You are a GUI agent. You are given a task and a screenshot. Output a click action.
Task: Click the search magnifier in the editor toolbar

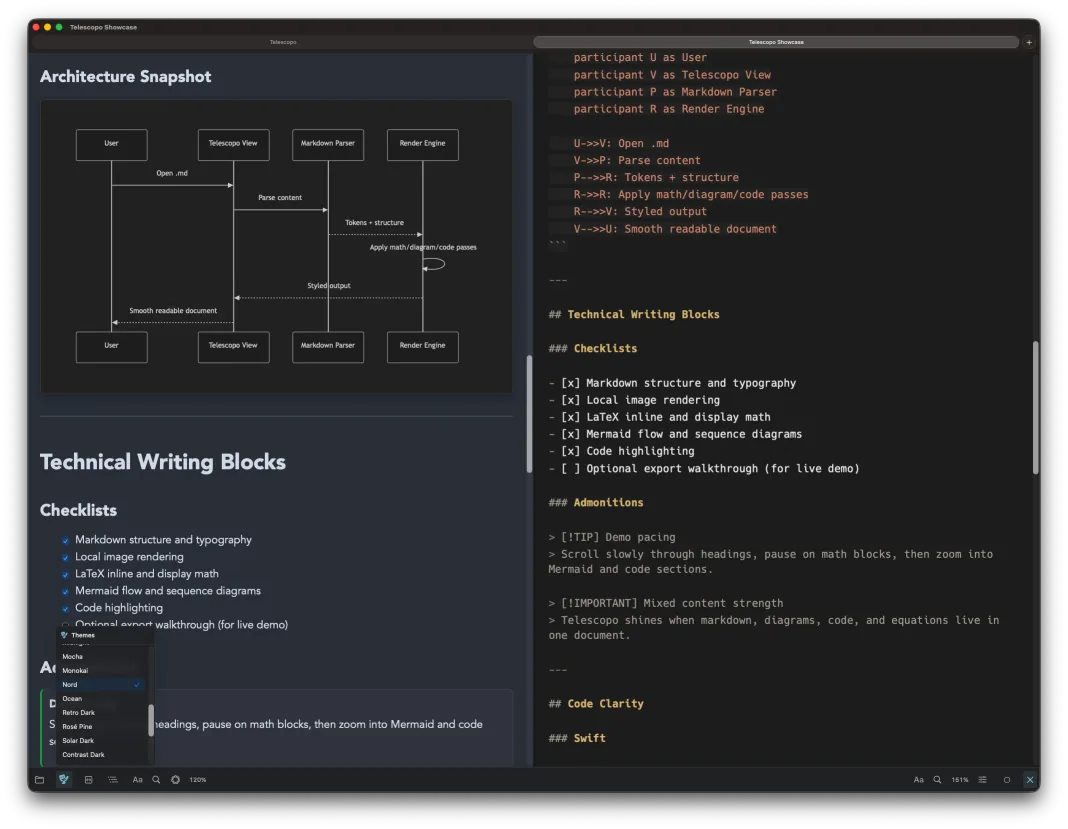click(x=937, y=779)
